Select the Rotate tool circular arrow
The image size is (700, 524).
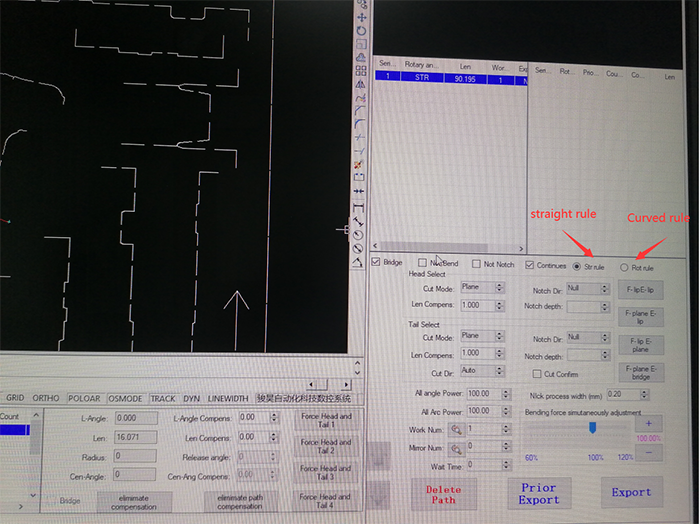pyautogui.click(x=361, y=31)
